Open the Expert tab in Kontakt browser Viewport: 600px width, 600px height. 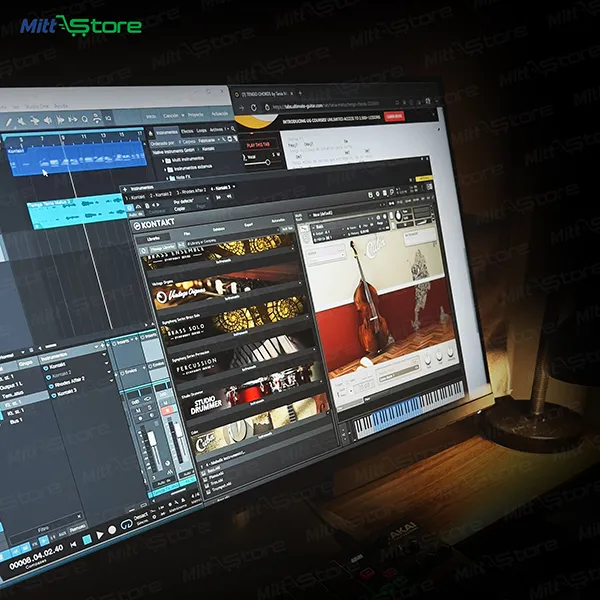point(249,224)
